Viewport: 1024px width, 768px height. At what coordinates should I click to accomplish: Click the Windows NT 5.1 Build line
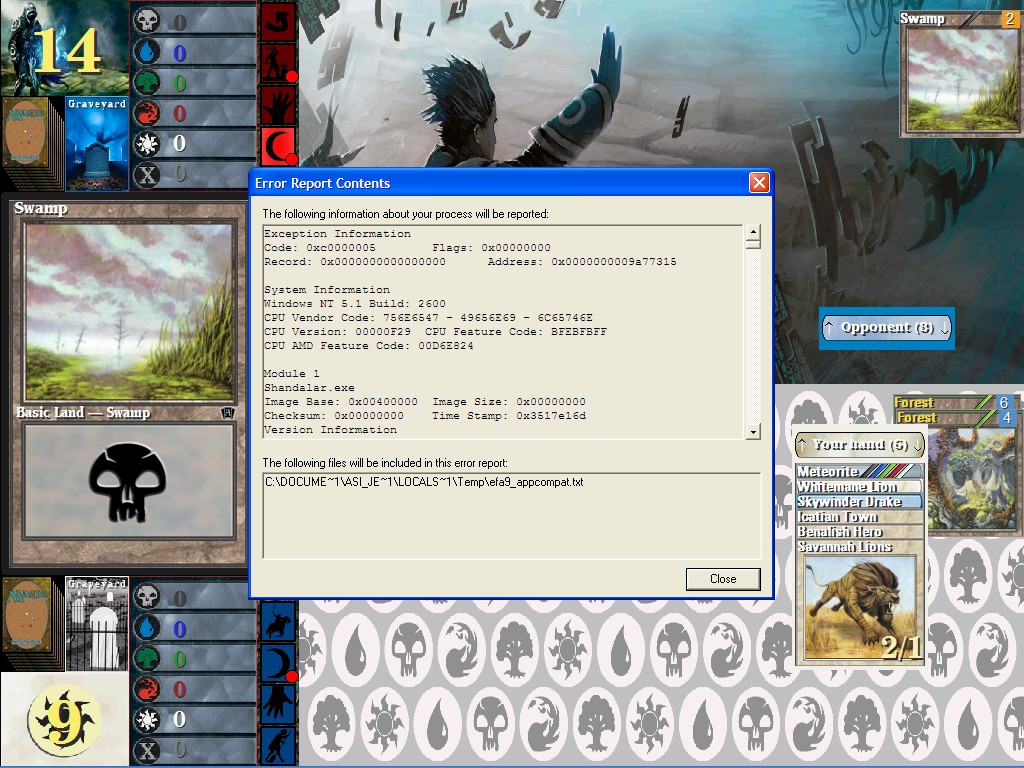point(355,304)
